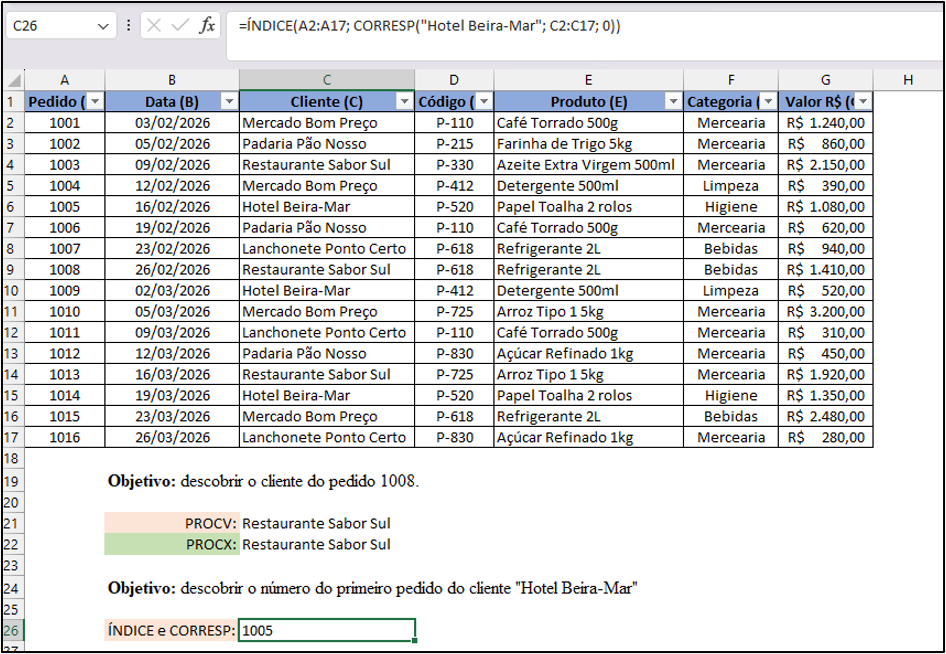Open the Data (B) filter dropdown

[229, 101]
